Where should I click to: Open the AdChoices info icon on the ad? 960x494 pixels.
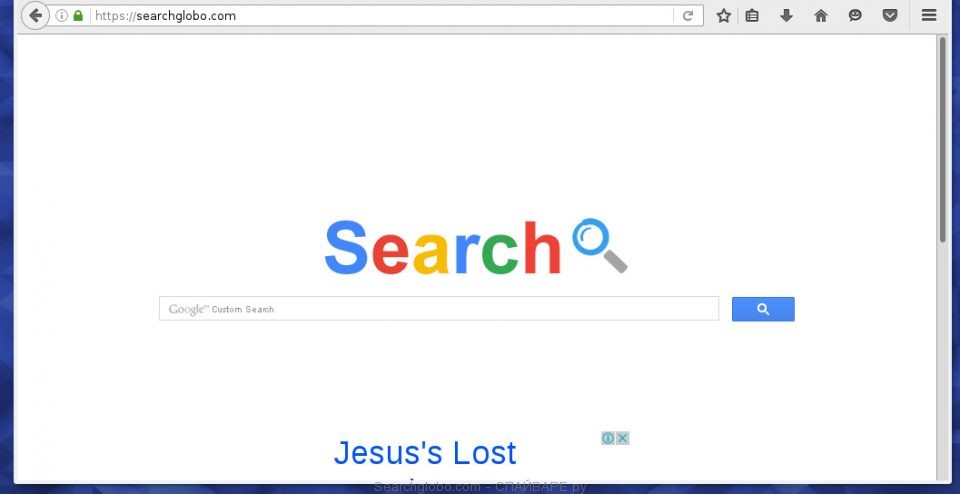point(608,438)
